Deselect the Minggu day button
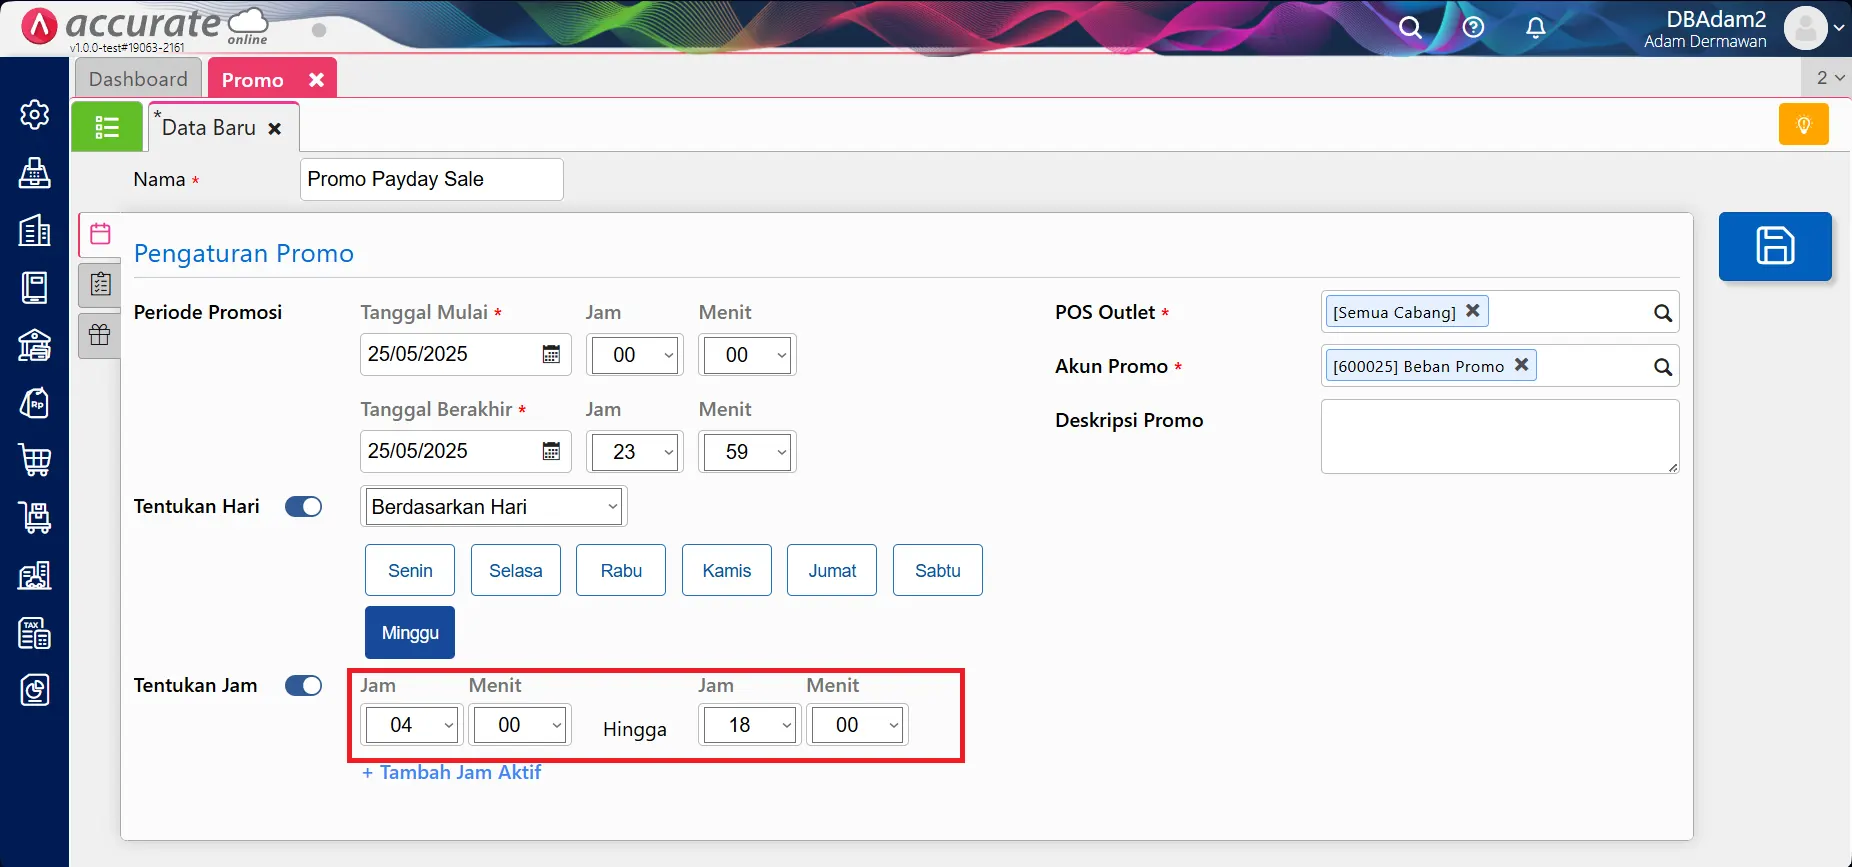 point(410,632)
